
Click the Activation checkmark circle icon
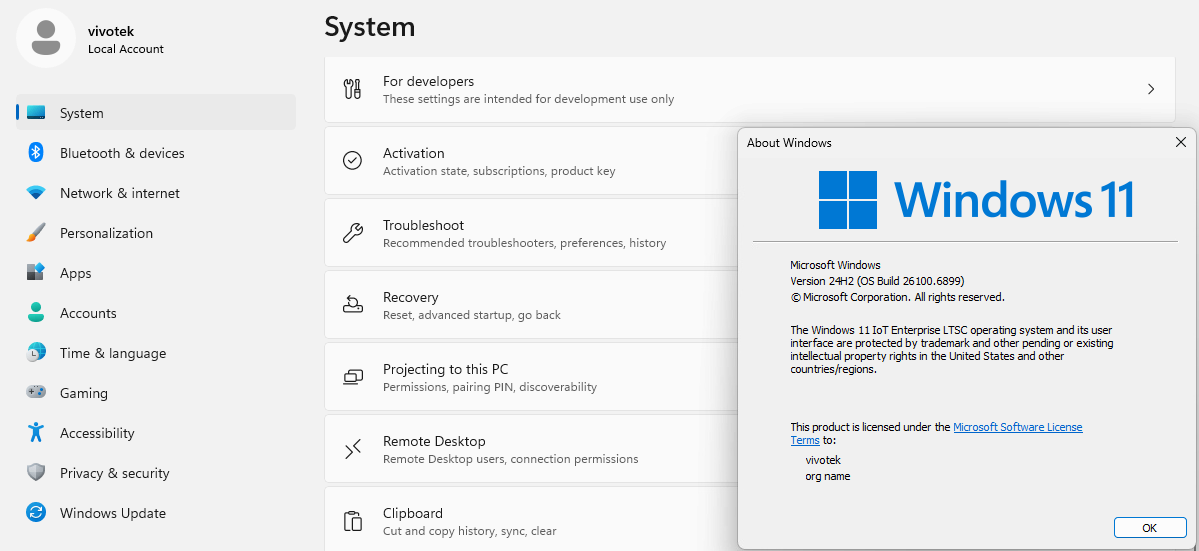[353, 160]
